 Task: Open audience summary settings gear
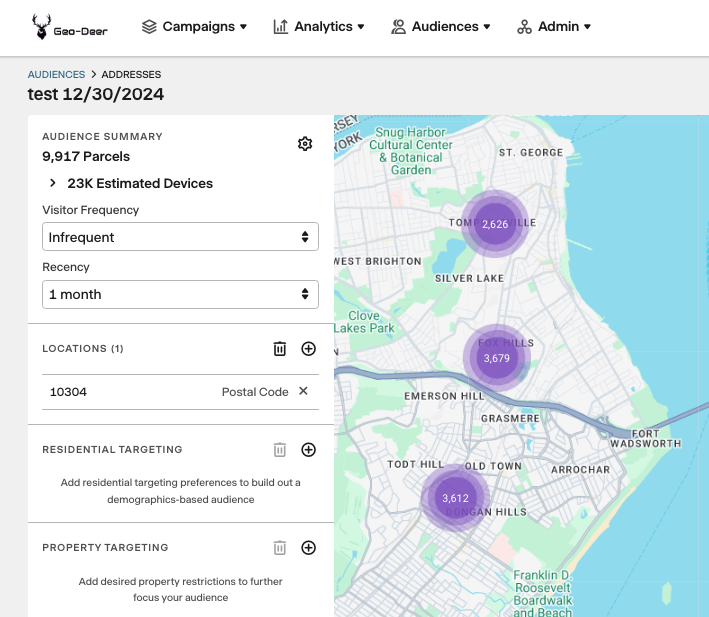point(305,144)
